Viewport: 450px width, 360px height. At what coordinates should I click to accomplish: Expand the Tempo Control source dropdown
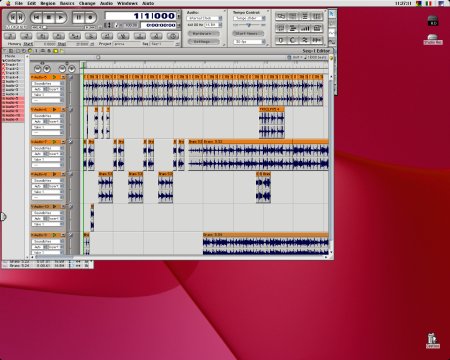tap(249, 18)
